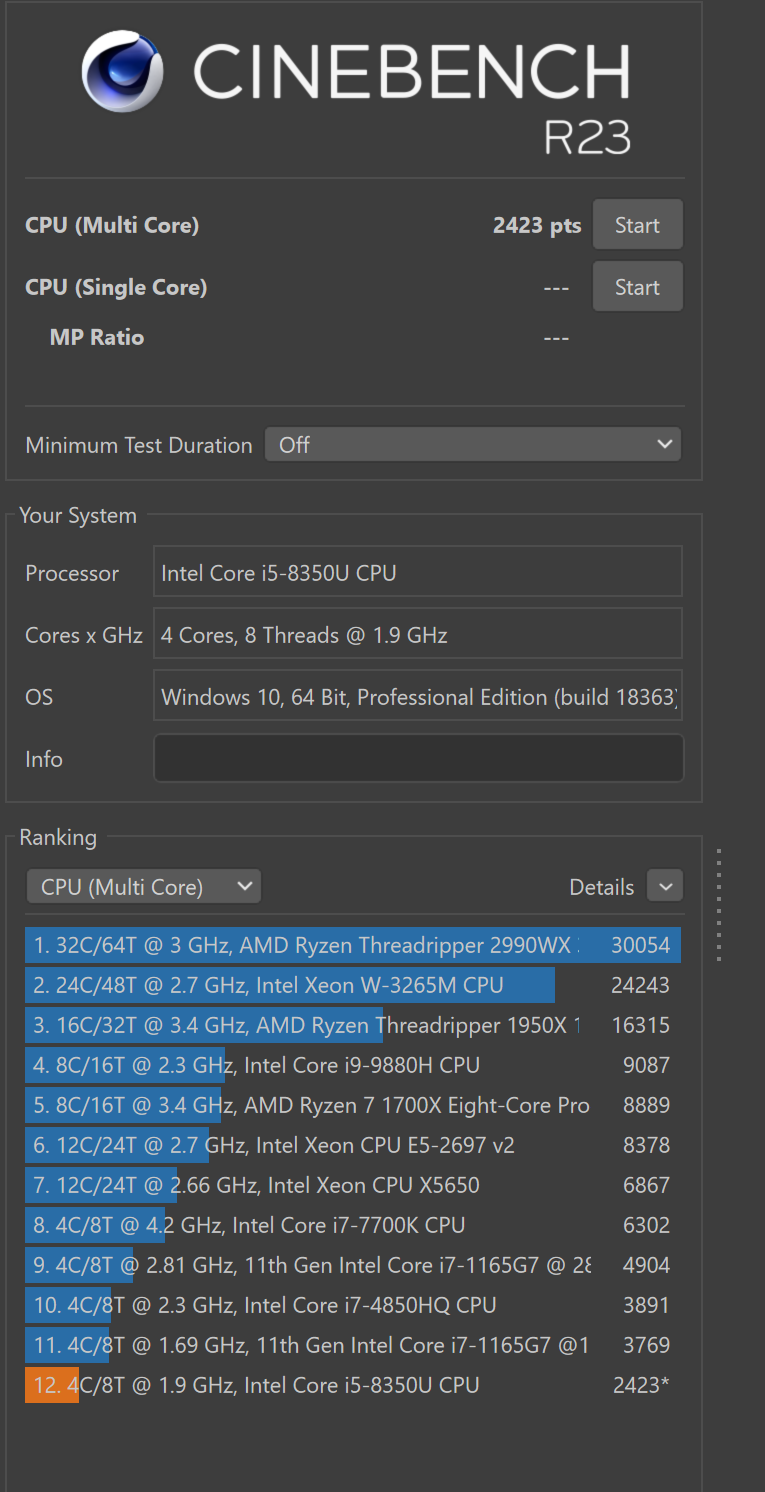The image size is (765, 1492).
Task: Click the OS field showing Windows 10
Action: pyautogui.click(x=418, y=697)
